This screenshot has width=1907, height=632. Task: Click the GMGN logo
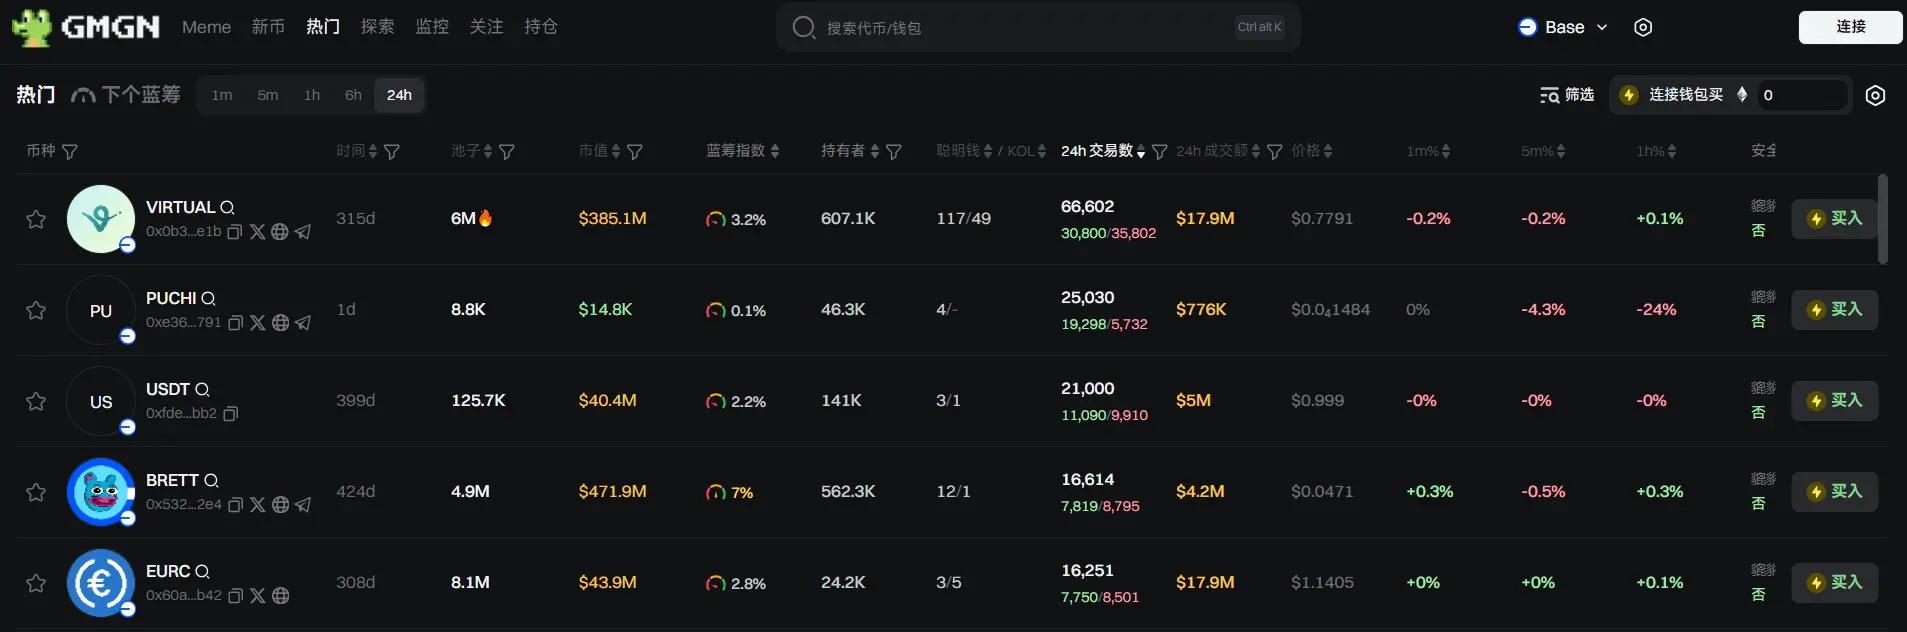click(x=86, y=27)
